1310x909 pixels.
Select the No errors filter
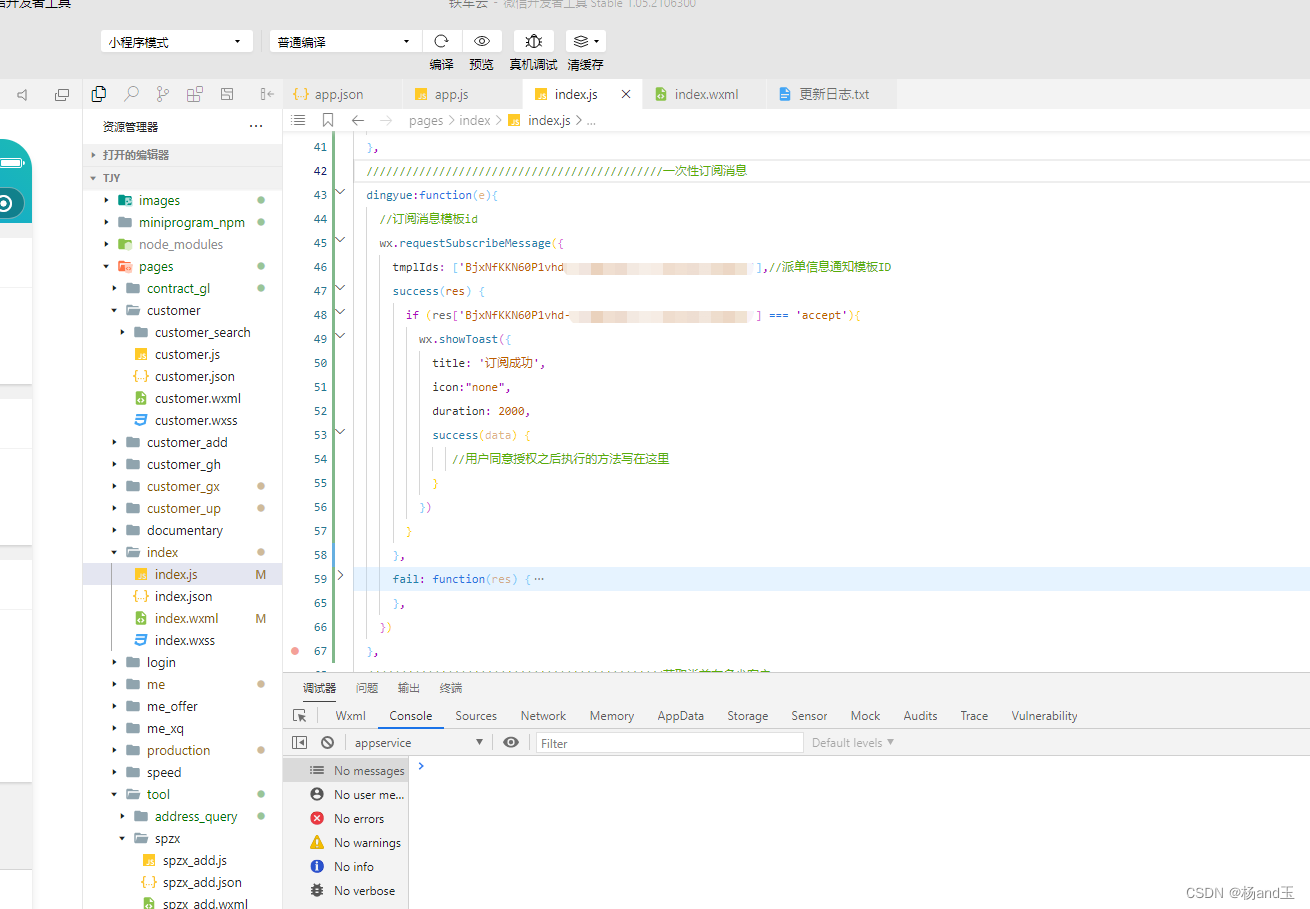(x=346, y=818)
